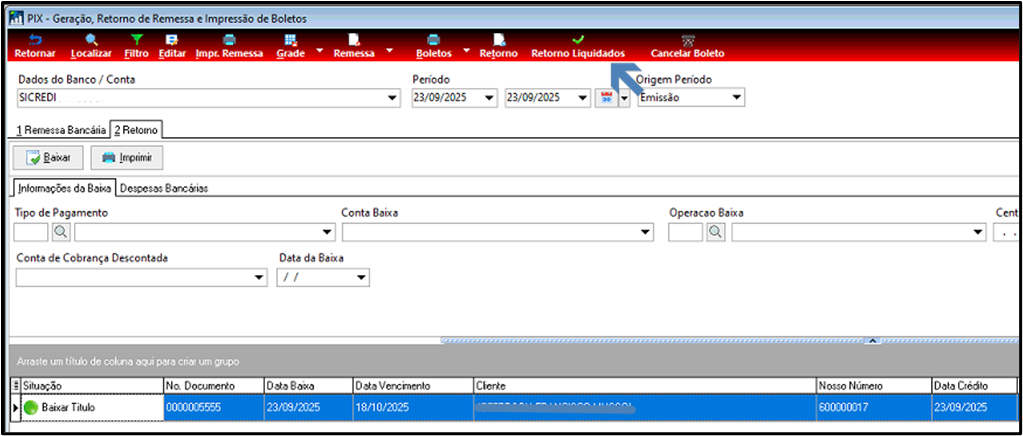Click green Baixar Titulo status icon
Image resolution: width=1023 pixels, height=436 pixels.
click(31, 407)
